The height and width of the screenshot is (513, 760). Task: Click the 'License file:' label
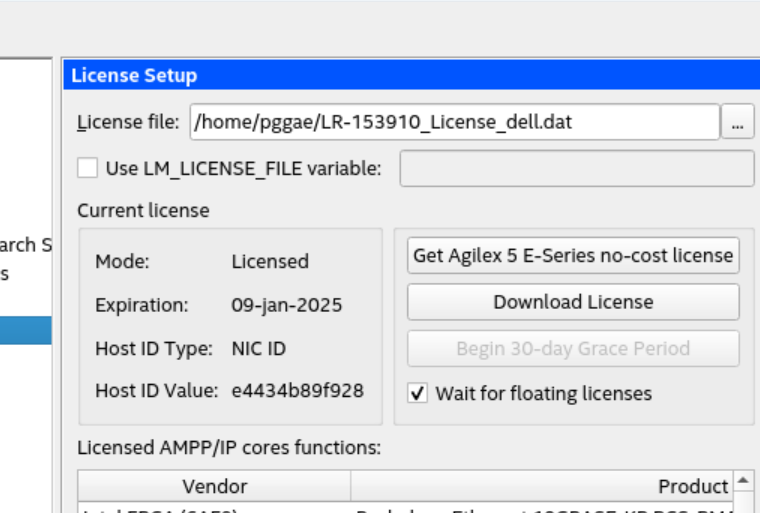[128, 122]
